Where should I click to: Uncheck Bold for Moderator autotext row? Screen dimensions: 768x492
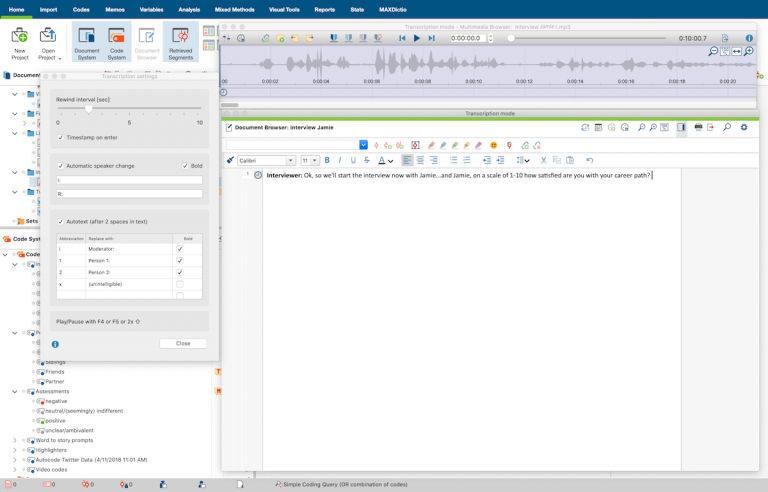(180, 249)
